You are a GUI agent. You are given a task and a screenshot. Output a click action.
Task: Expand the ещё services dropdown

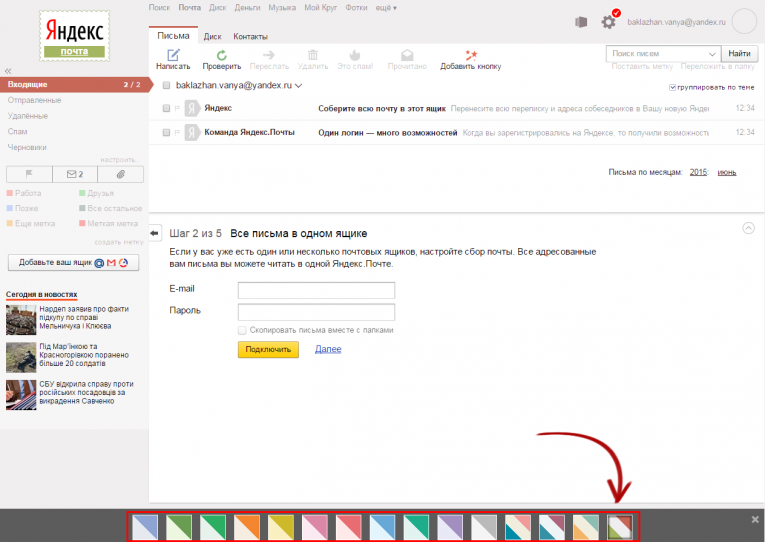point(386,8)
